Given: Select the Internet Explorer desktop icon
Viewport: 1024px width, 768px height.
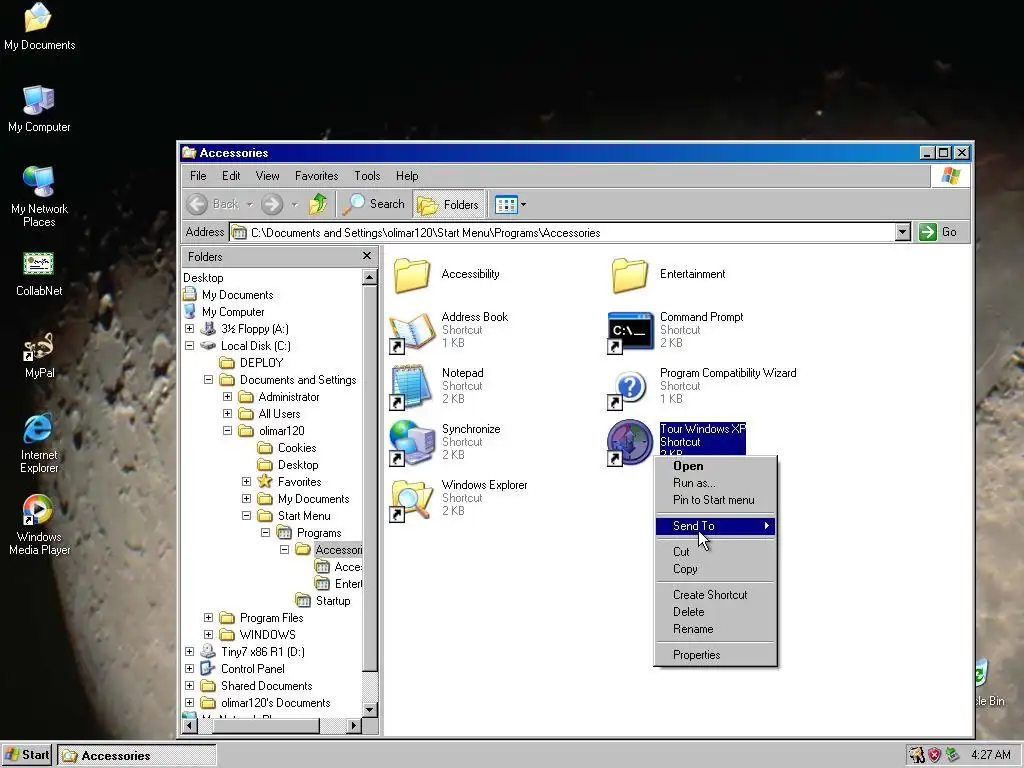Looking at the screenshot, I should pyautogui.click(x=39, y=443).
